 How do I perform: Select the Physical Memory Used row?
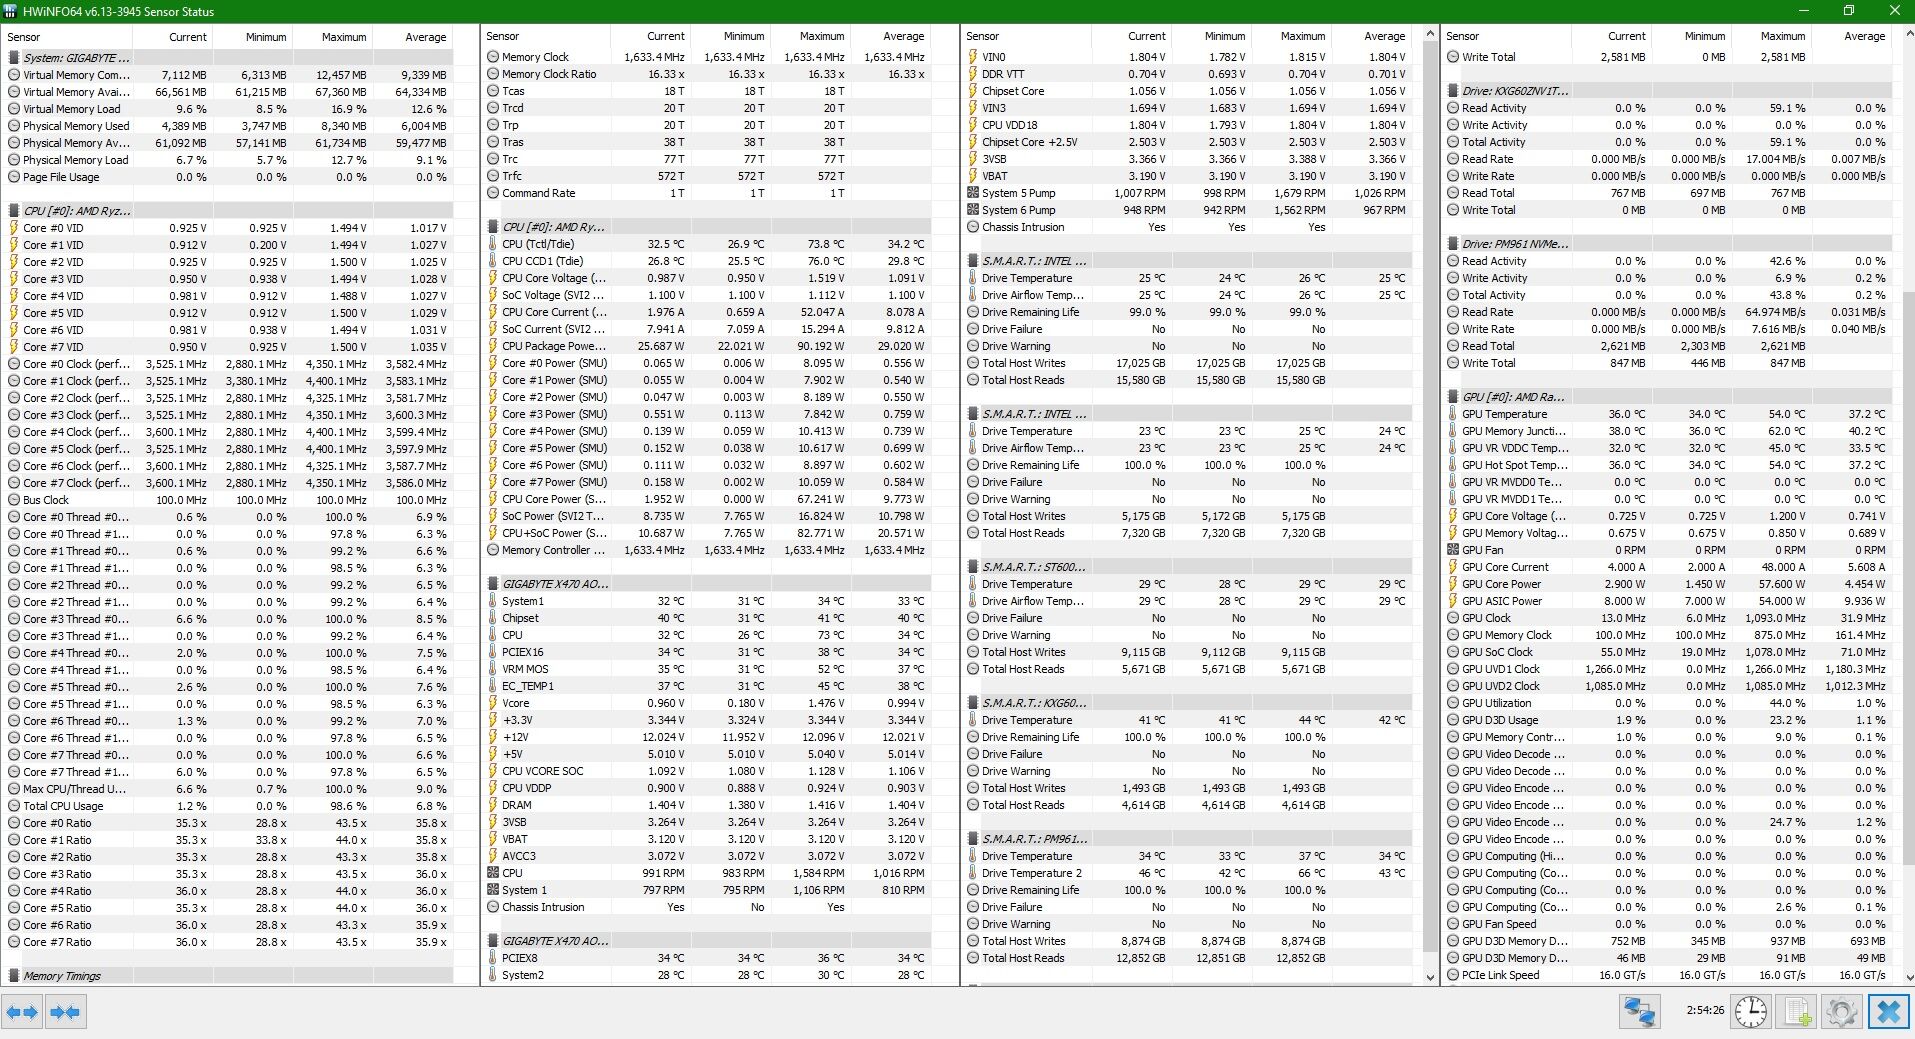[x=228, y=126]
